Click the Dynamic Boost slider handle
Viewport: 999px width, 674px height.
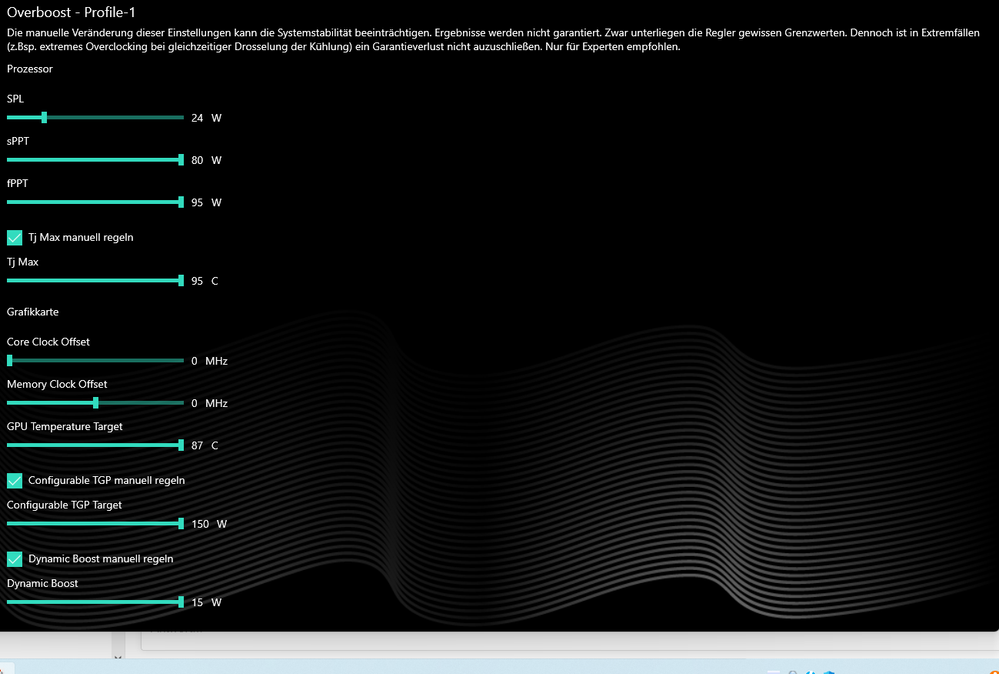click(x=180, y=601)
